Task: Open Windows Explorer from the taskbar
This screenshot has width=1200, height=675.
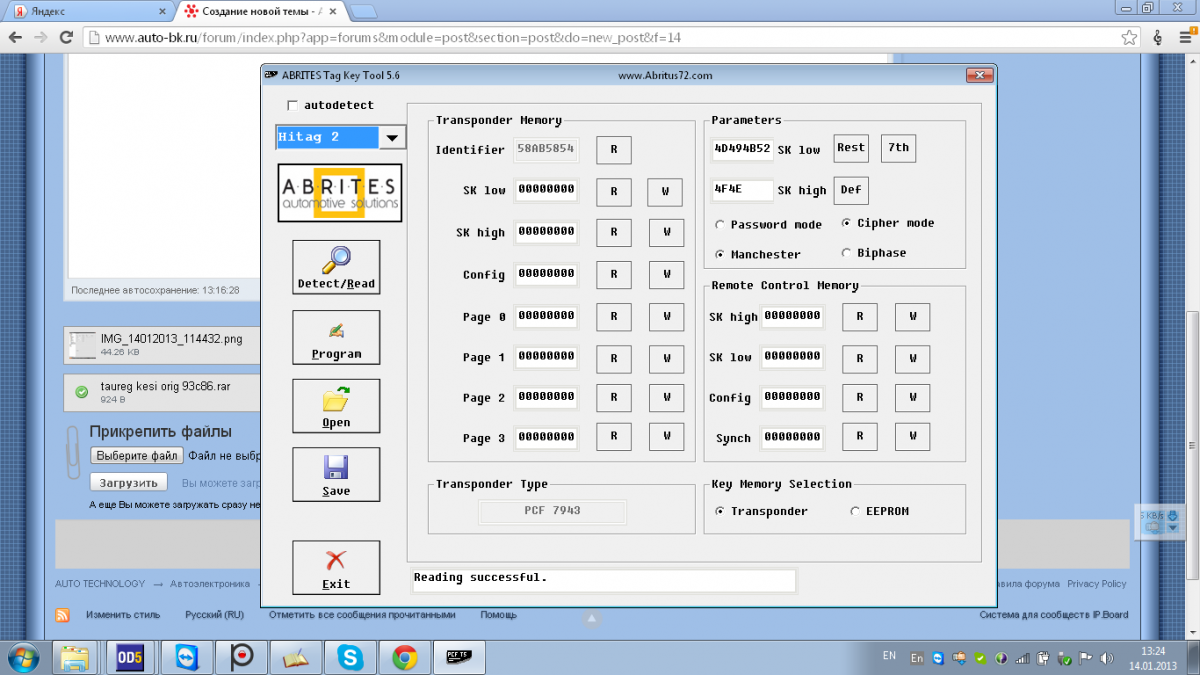Action: pos(75,657)
